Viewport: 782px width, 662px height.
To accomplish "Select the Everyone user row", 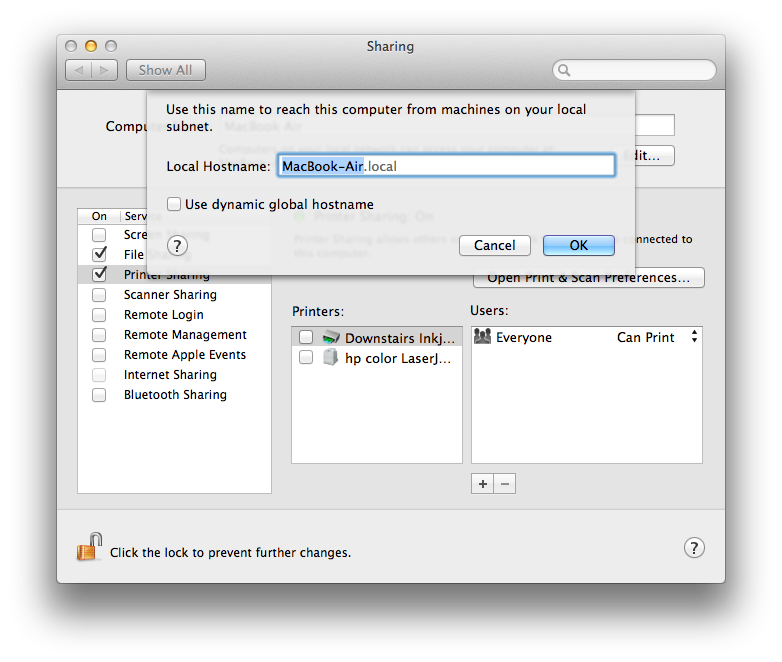I will tap(586, 337).
